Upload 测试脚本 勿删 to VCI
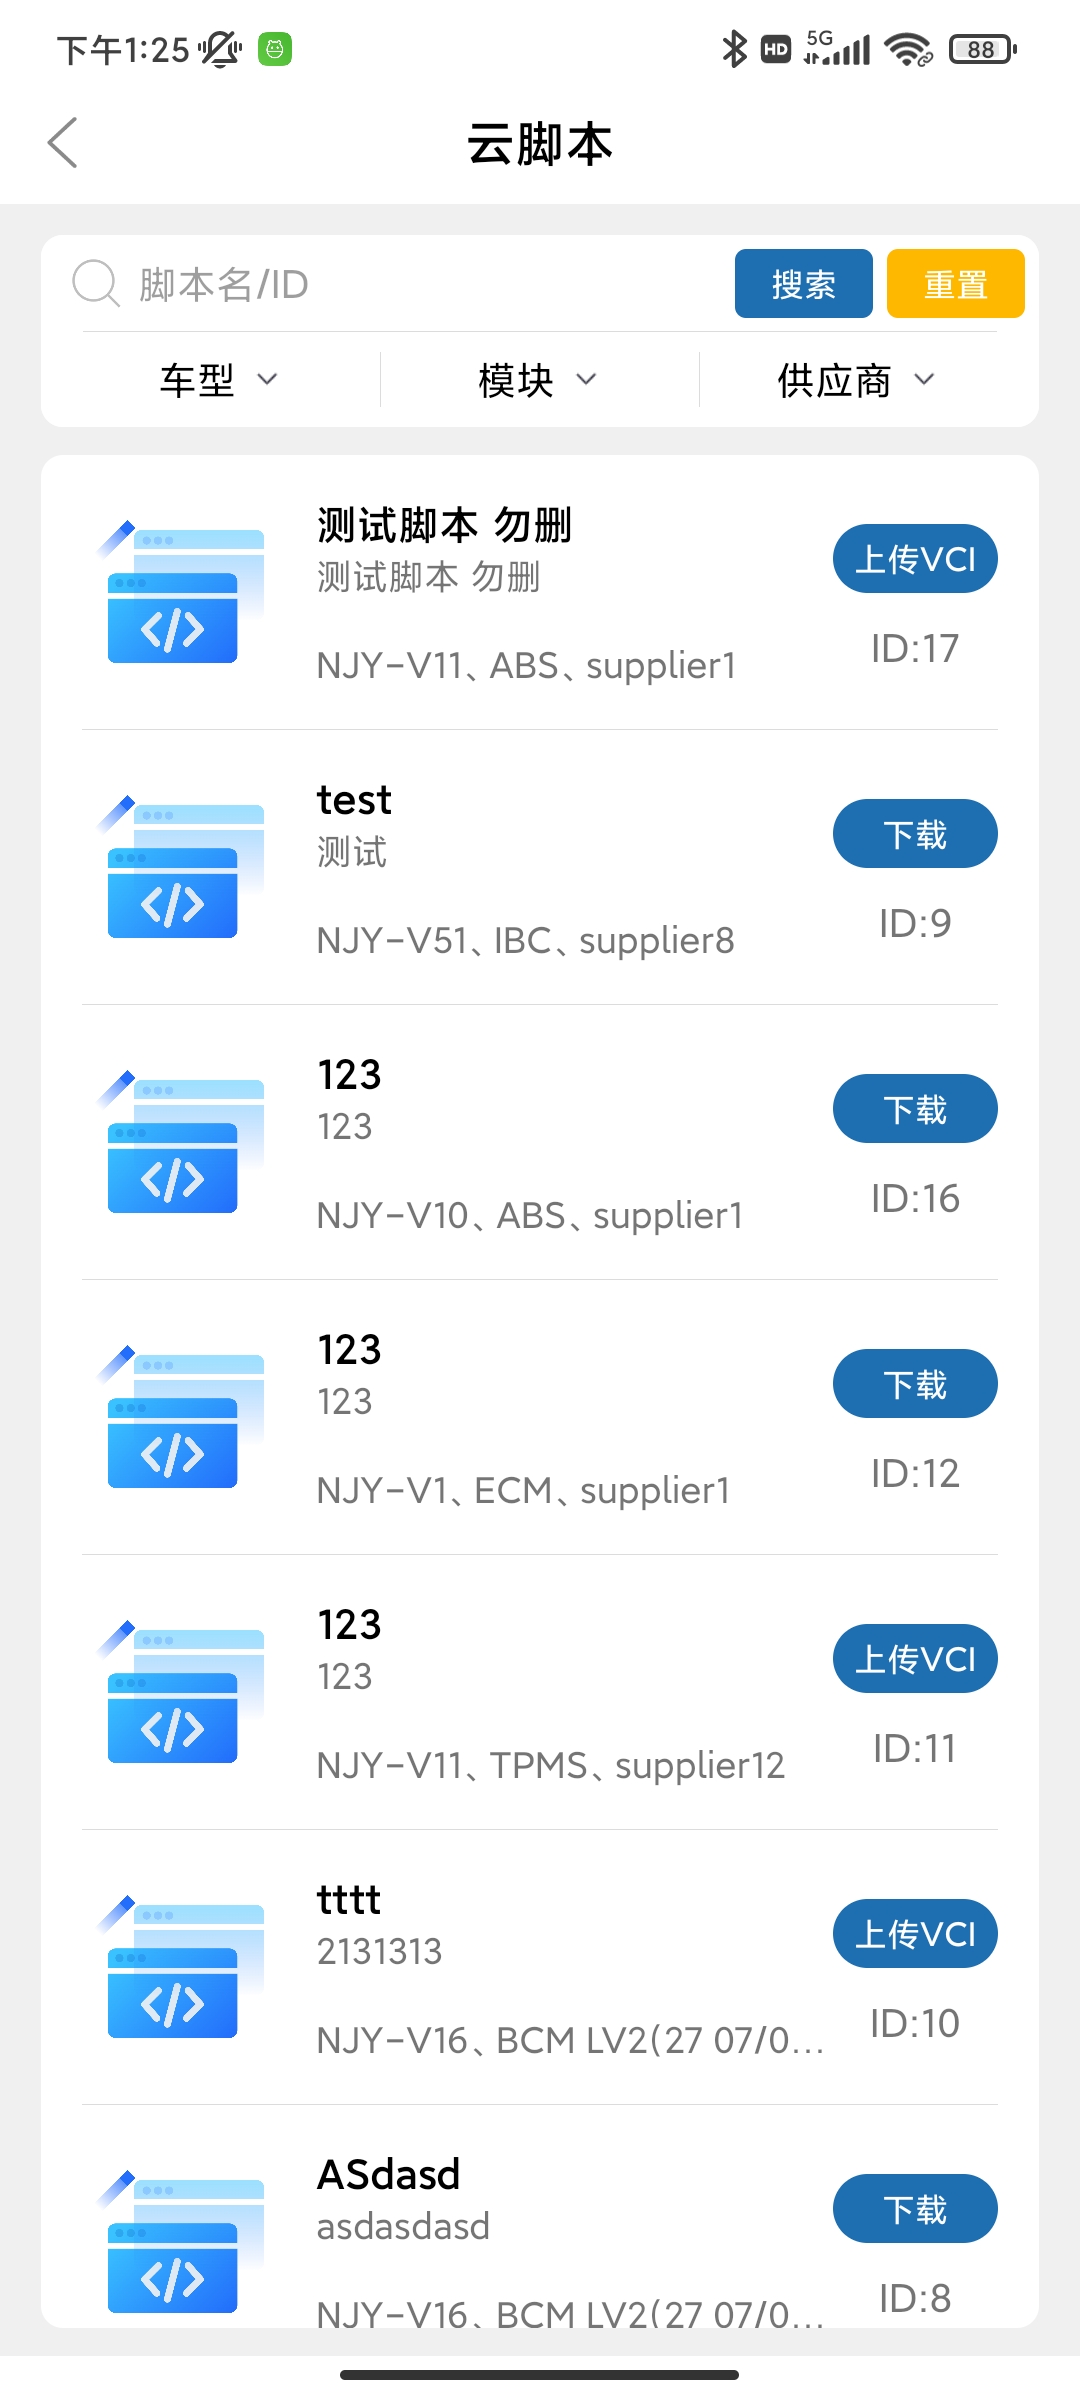 tap(915, 559)
